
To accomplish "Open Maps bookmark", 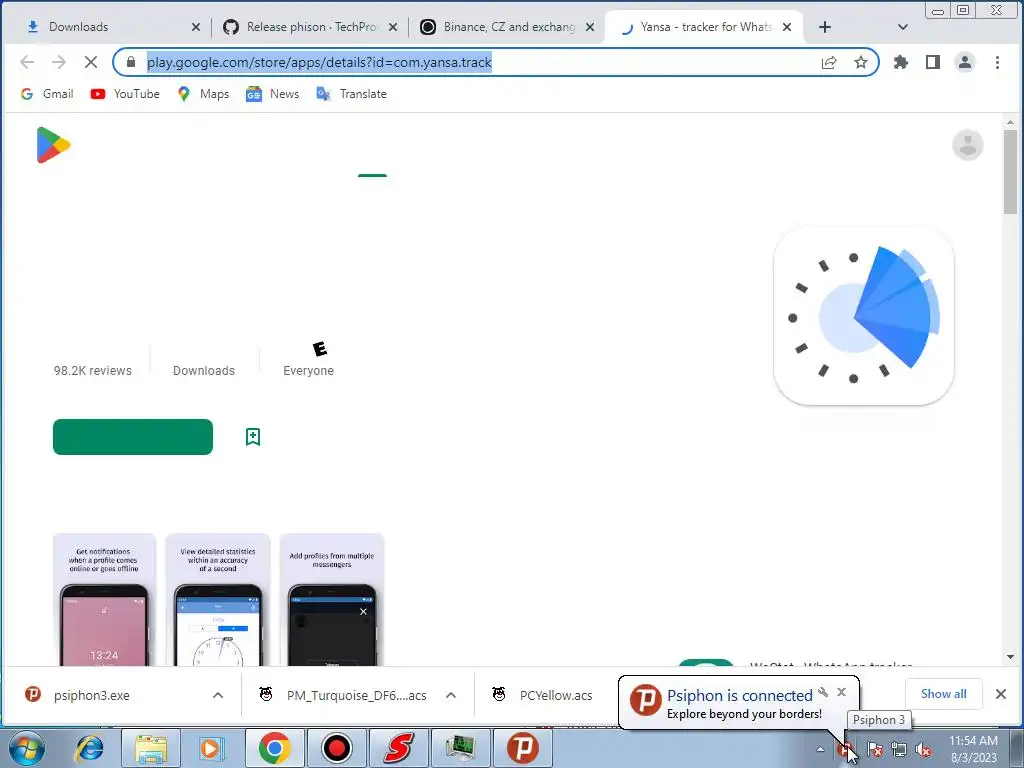I will [x=203, y=94].
